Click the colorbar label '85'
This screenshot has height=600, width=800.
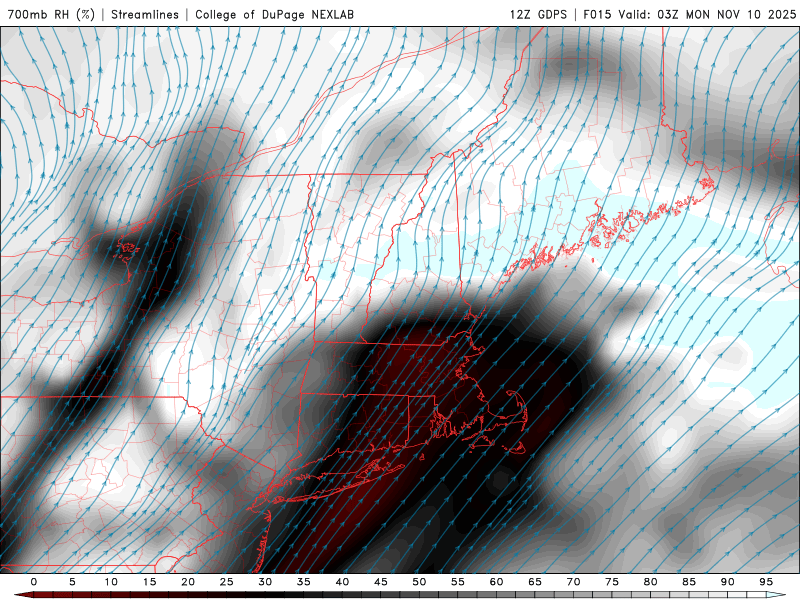coord(689,582)
